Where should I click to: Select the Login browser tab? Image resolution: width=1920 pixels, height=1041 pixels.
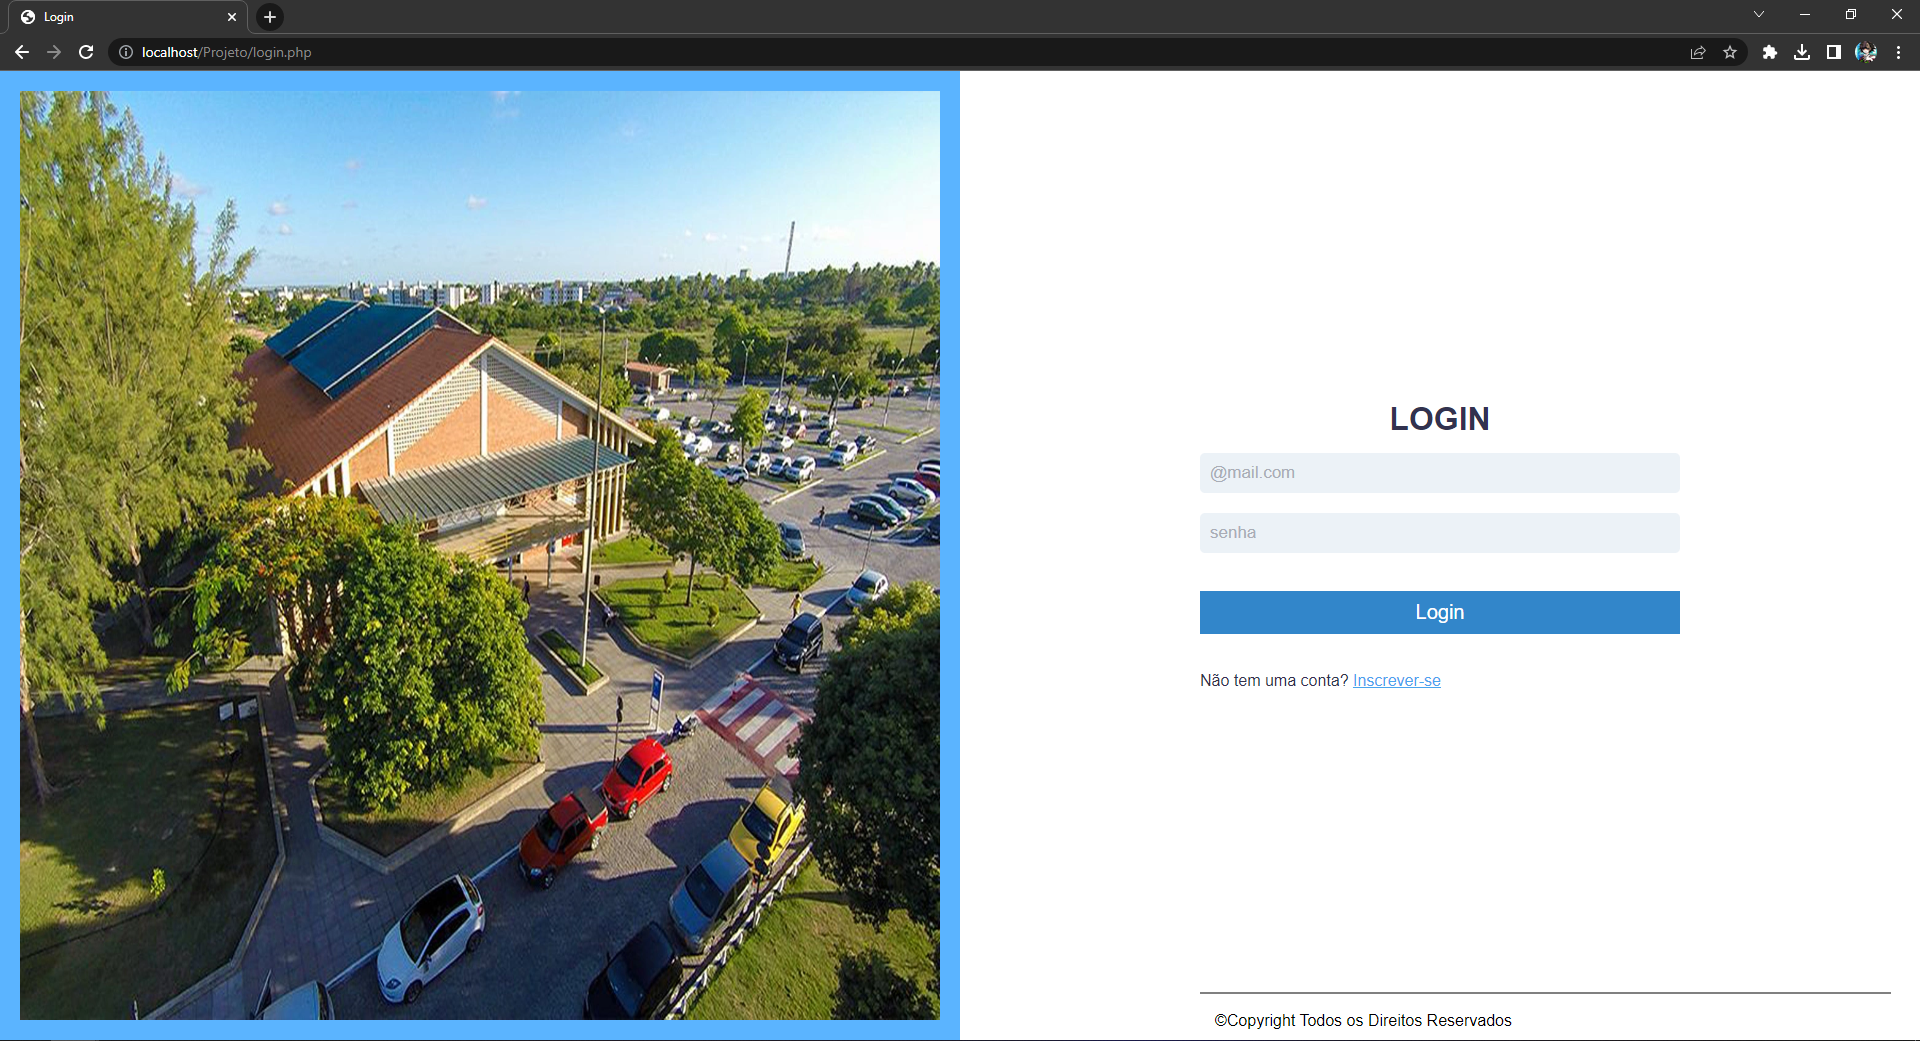(x=110, y=16)
